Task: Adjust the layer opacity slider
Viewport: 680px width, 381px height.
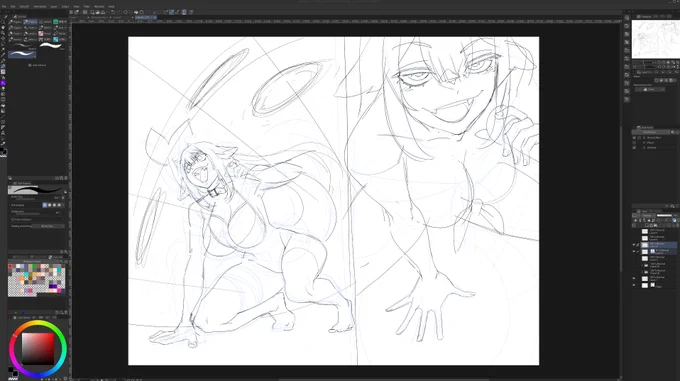Action: 664,215
